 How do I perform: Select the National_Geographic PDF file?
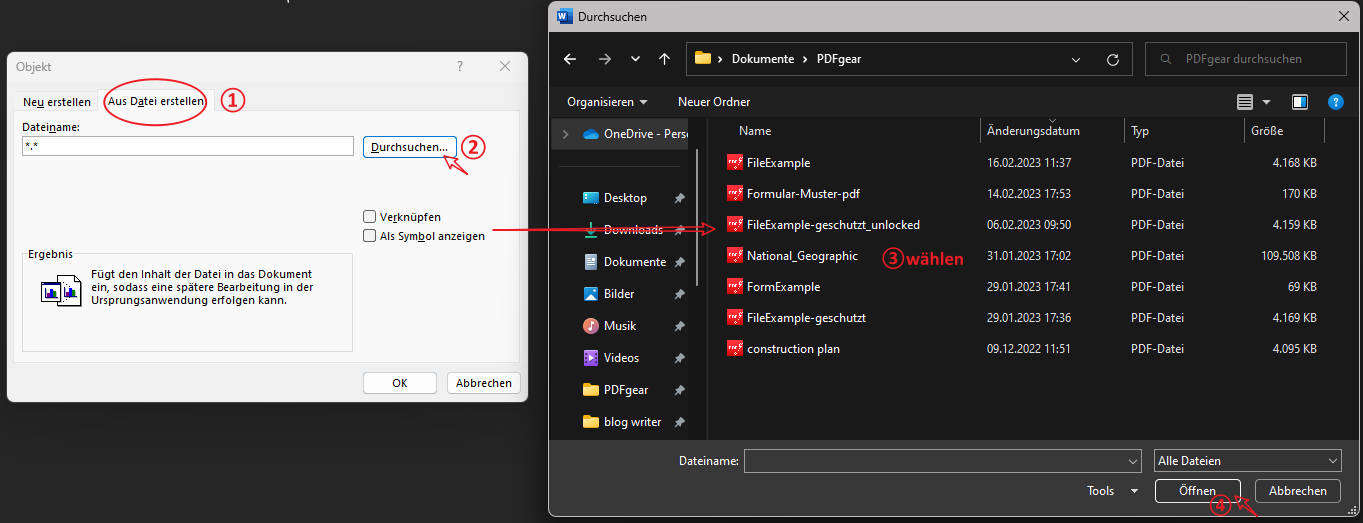coord(802,256)
